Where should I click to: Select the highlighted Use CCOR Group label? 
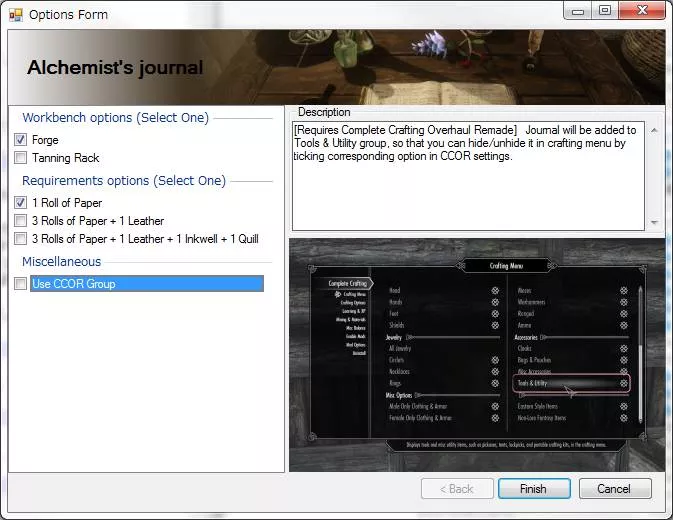point(147,284)
